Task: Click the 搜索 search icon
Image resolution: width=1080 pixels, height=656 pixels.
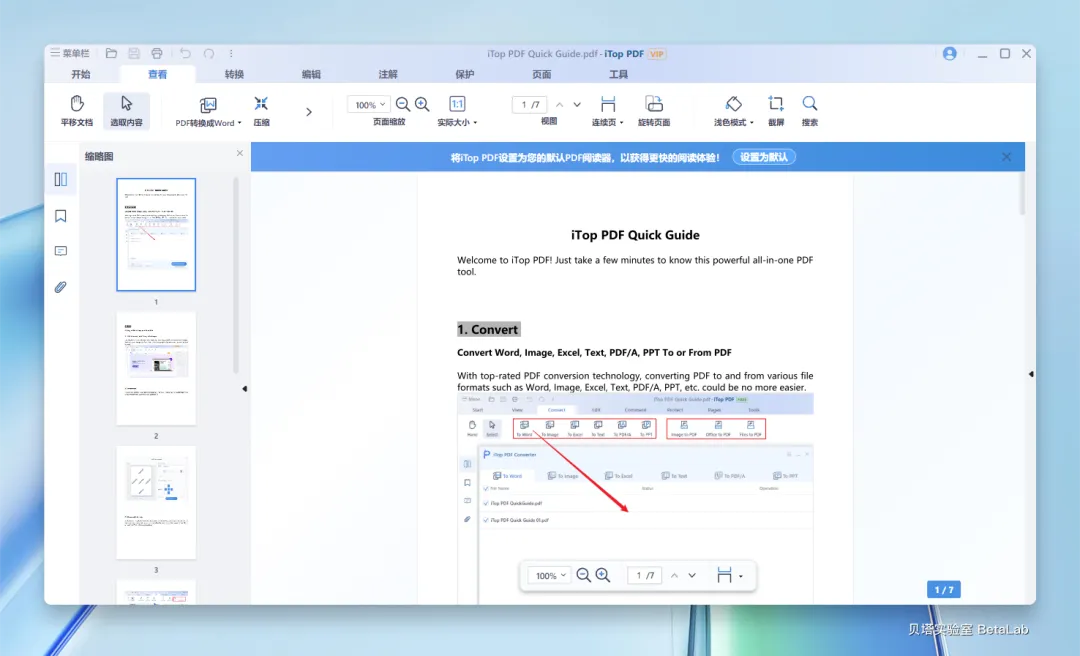Action: (810, 103)
